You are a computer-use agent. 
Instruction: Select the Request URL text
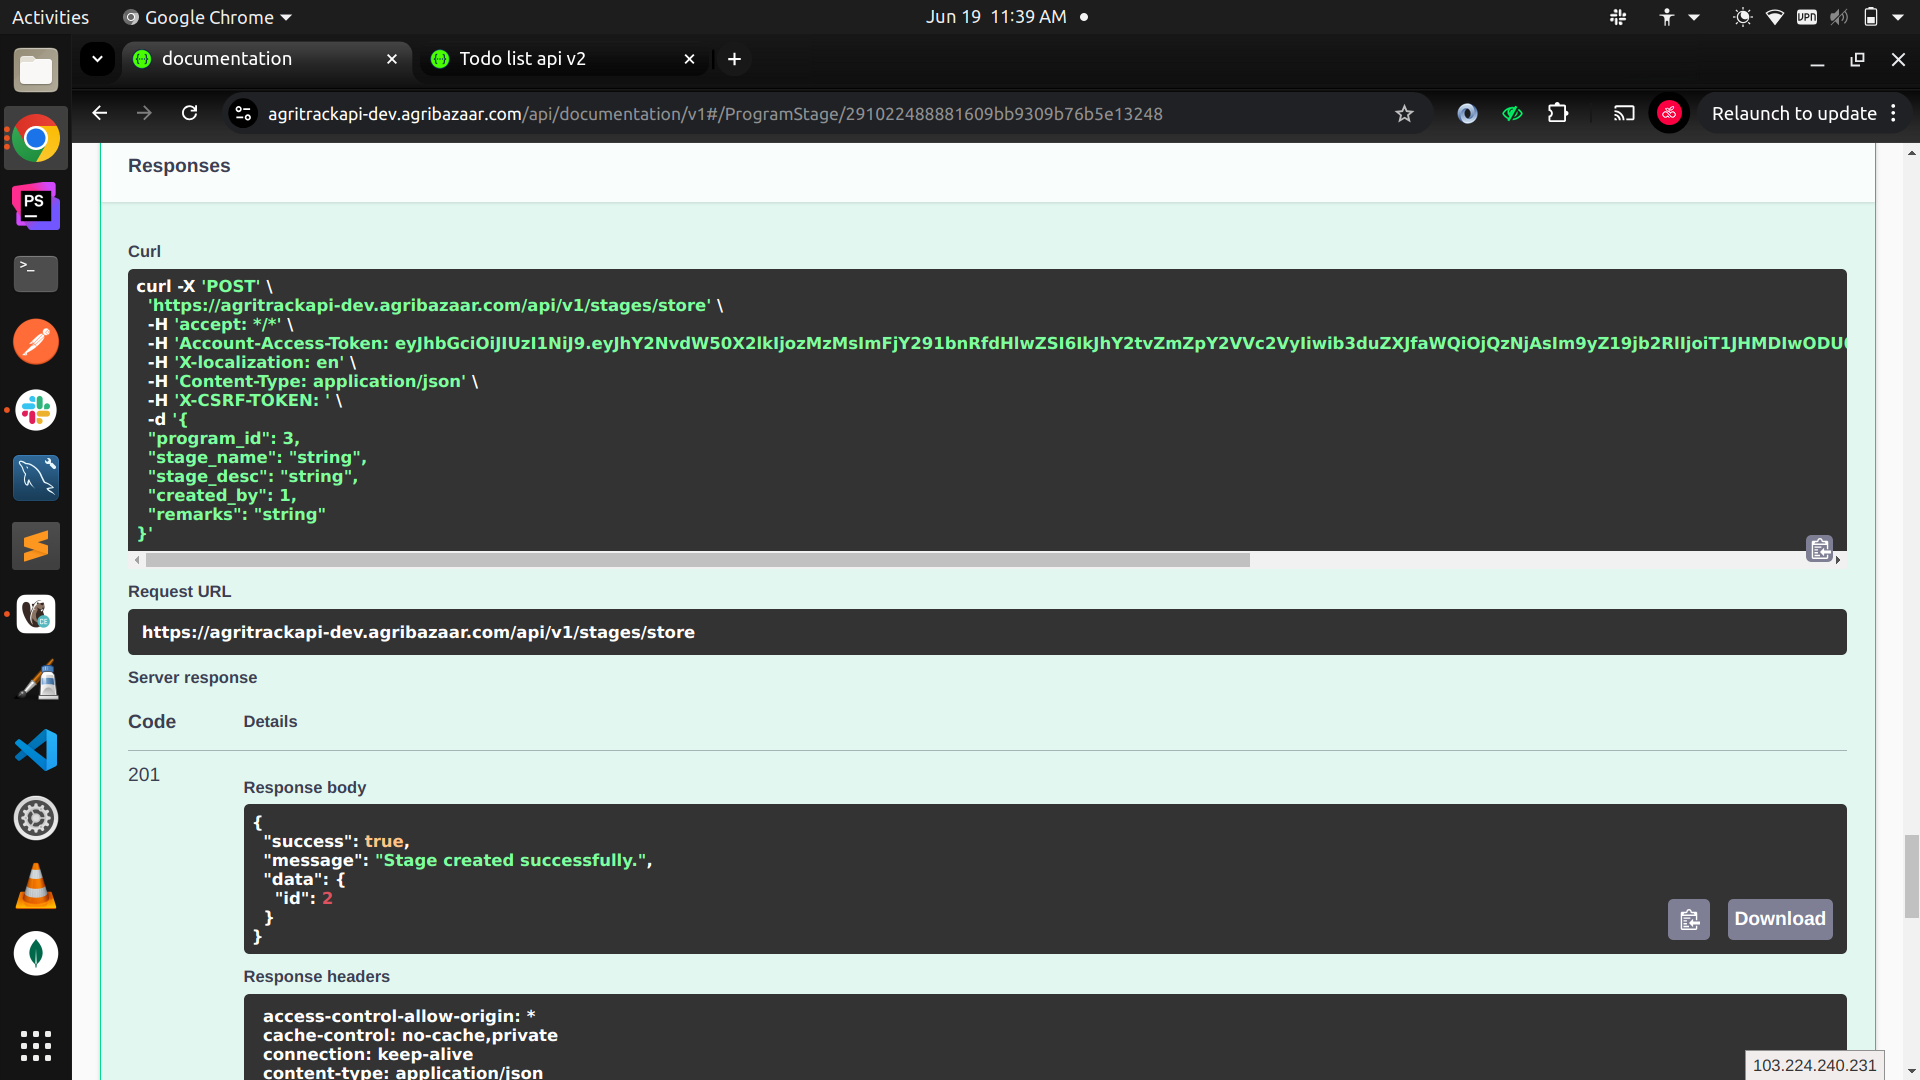[418, 632]
